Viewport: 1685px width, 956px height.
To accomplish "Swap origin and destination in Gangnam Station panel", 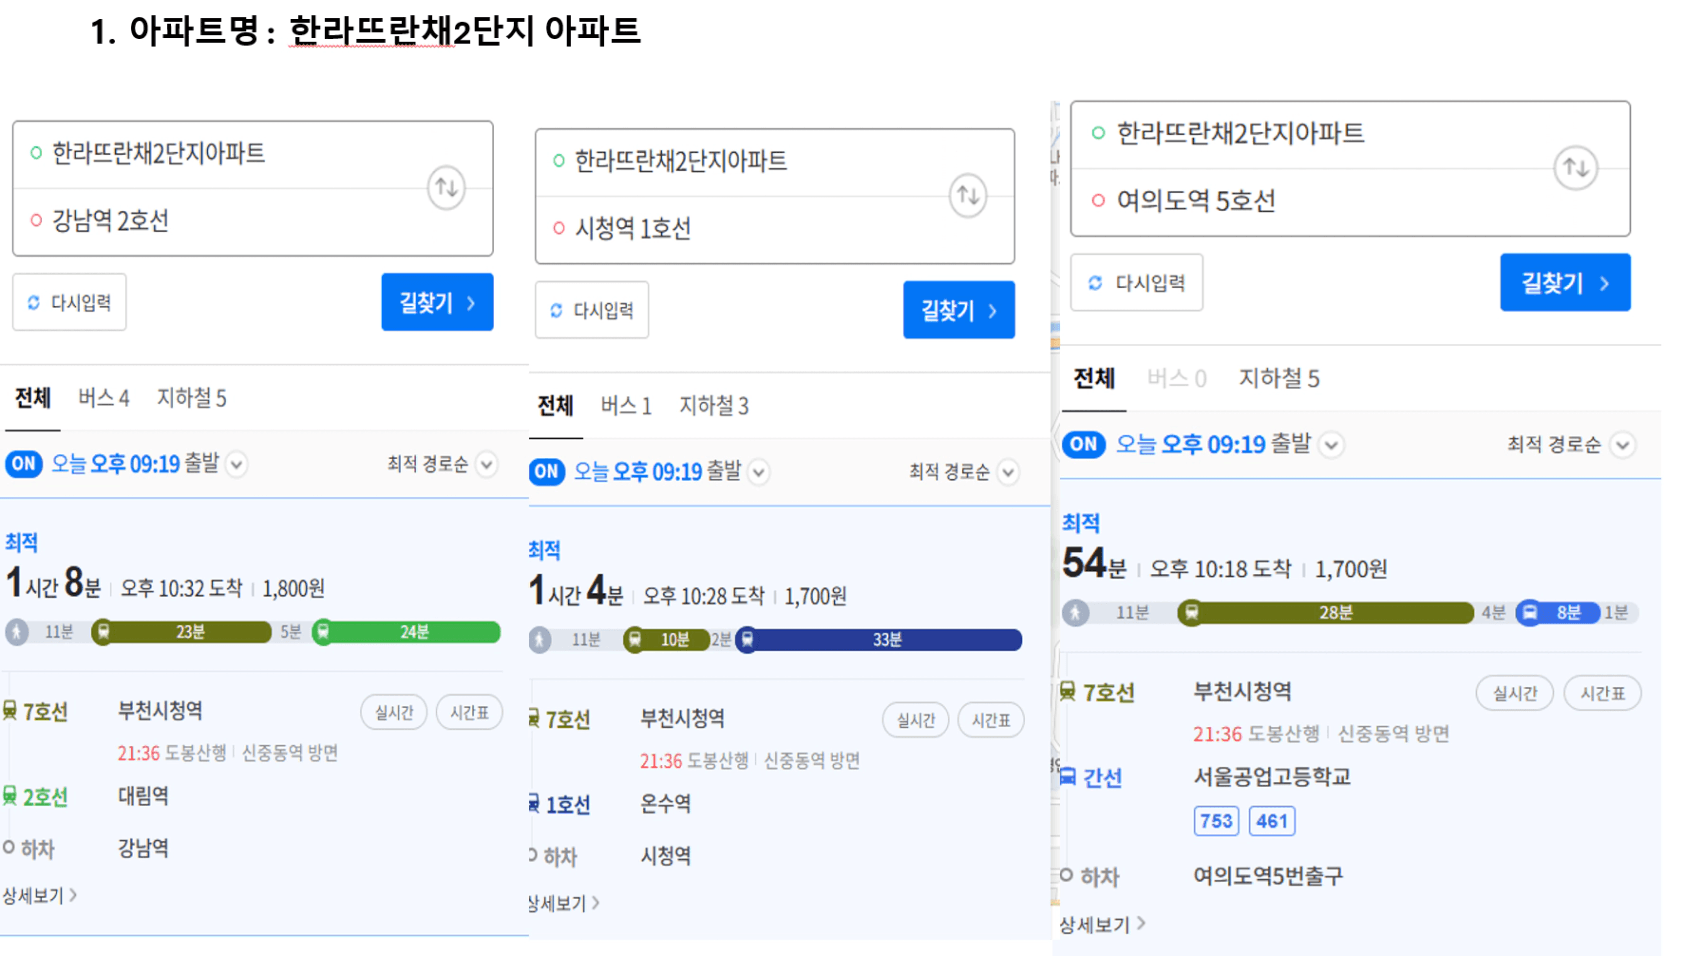I will coord(447,188).
